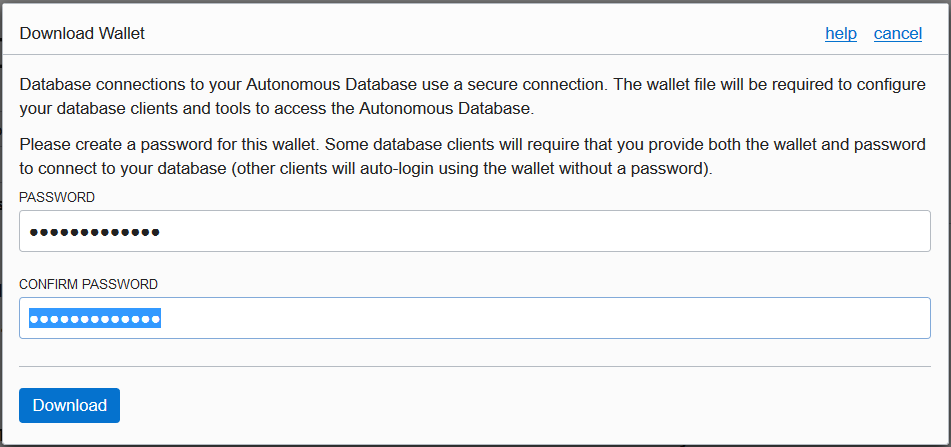
Task: Open the help link
Action: pyautogui.click(x=840, y=33)
